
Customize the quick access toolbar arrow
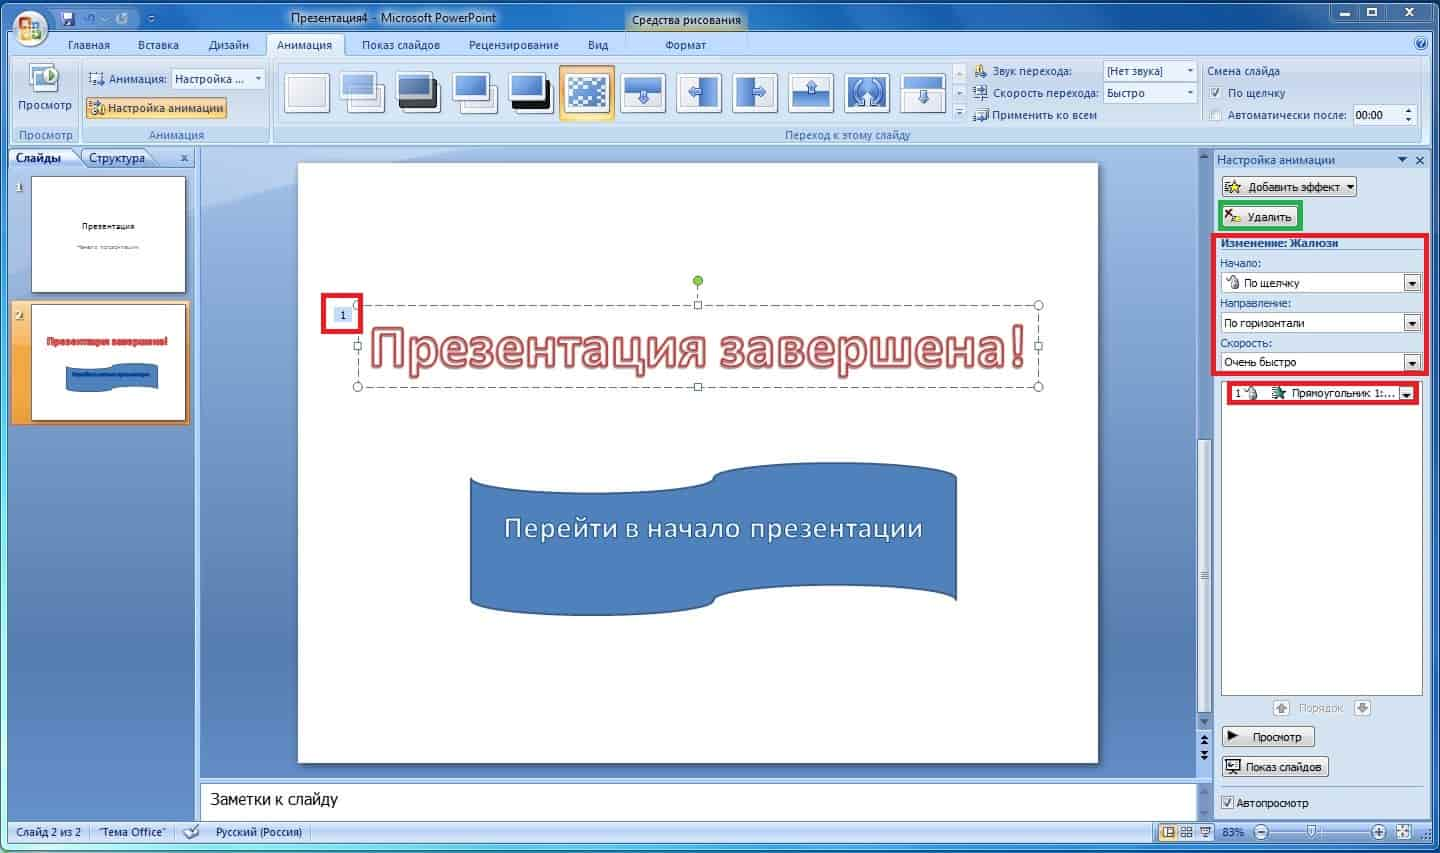coord(152,18)
